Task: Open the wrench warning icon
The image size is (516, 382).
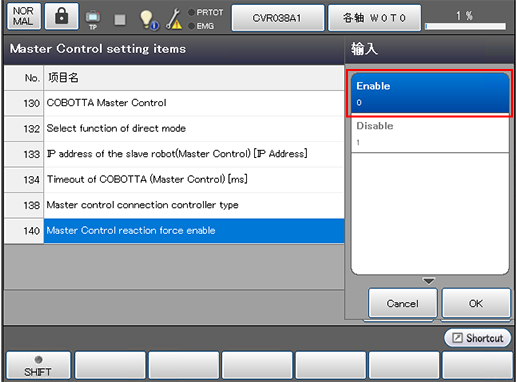Action: [174, 19]
